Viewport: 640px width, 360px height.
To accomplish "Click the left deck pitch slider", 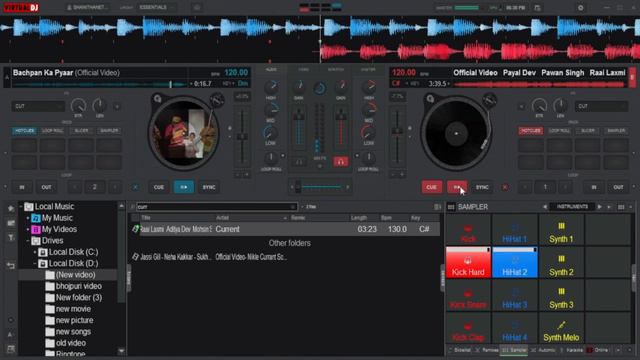I will coord(242,137).
